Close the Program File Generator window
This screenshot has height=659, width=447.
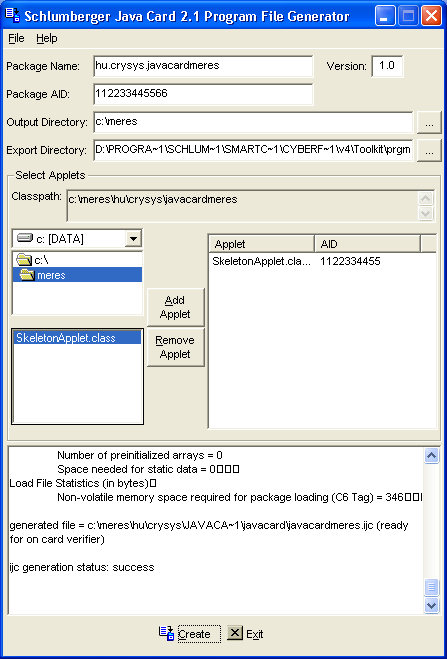pyautogui.click(x=431, y=16)
